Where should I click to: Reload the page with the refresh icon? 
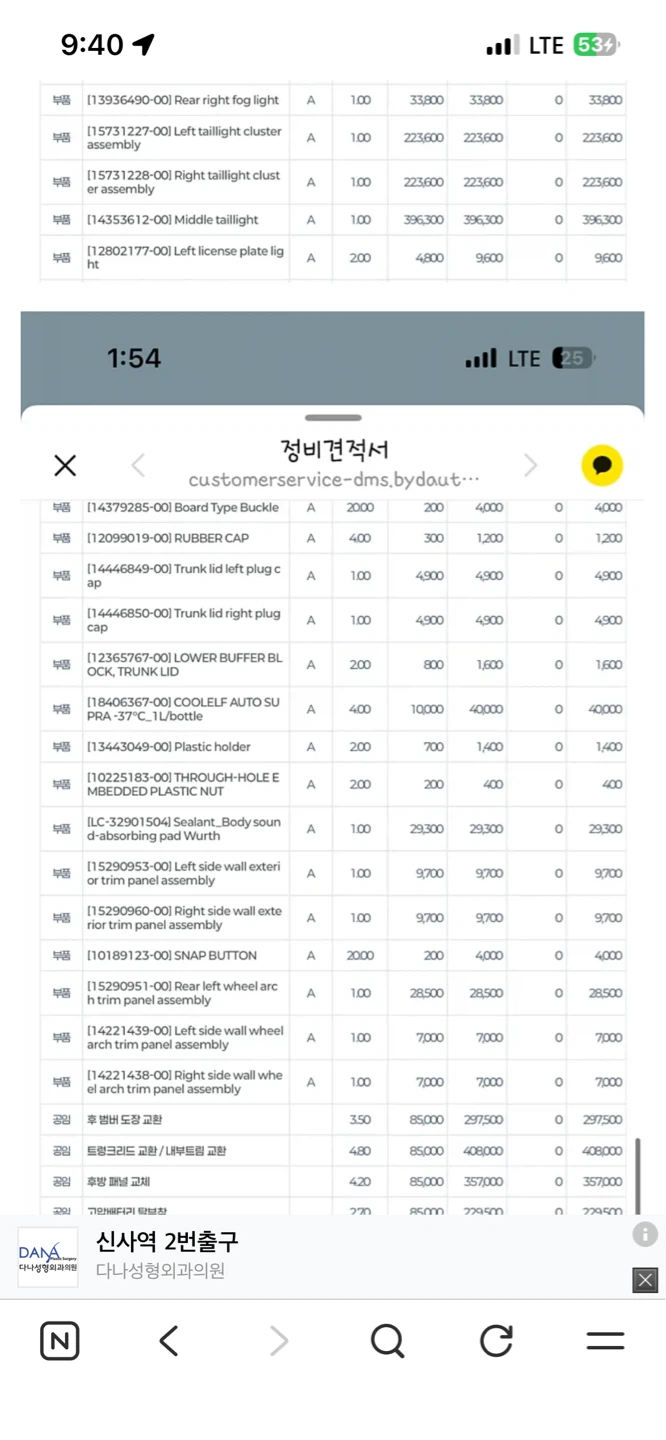pyautogui.click(x=496, y=1341)
